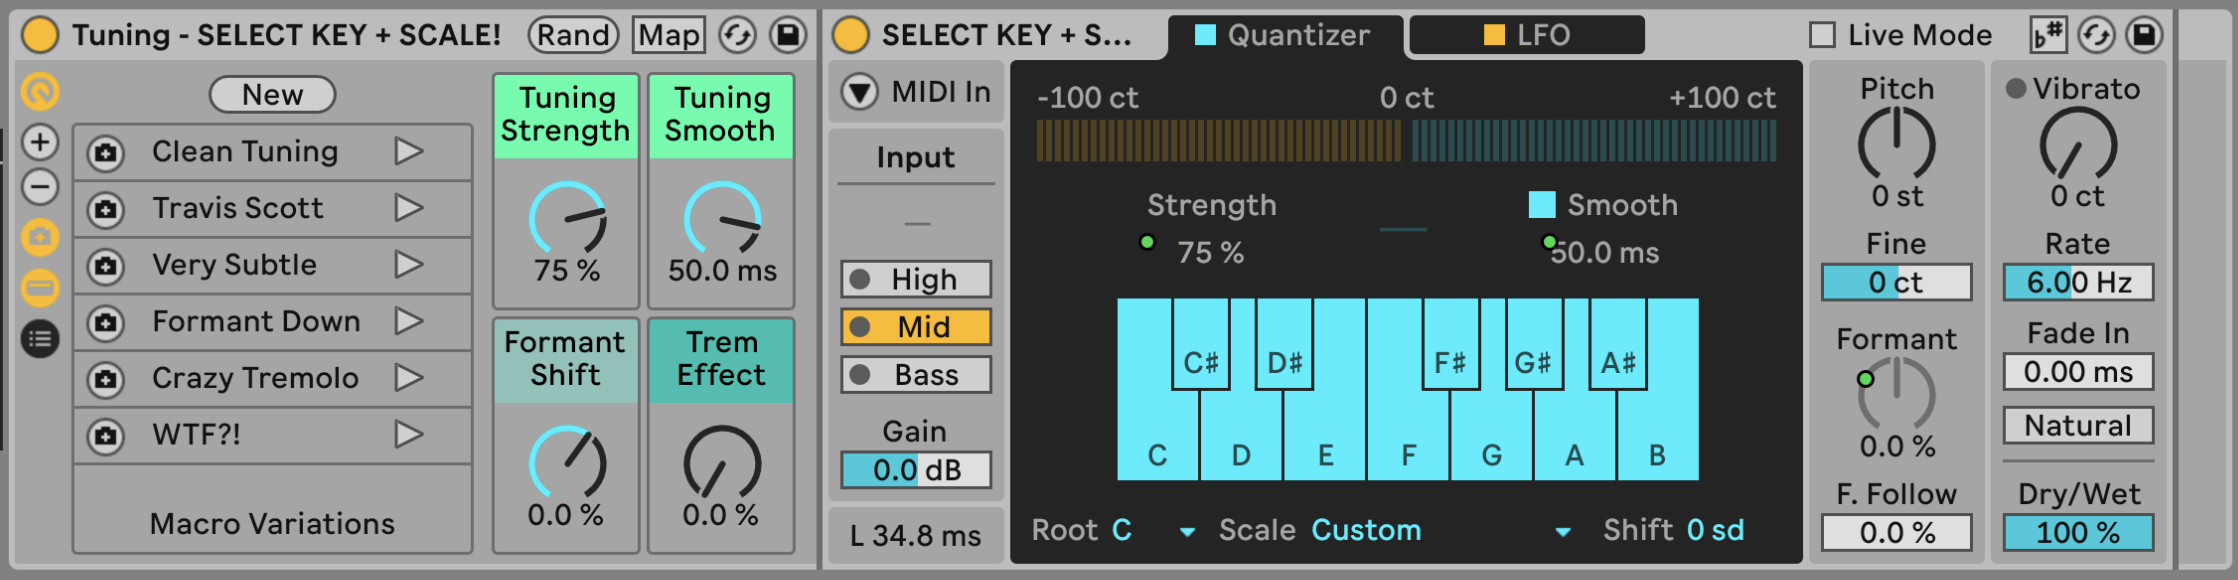Click the minus icon in the rack sidebar
This screenshot has height=580, width=2238.
click(40, 187)
